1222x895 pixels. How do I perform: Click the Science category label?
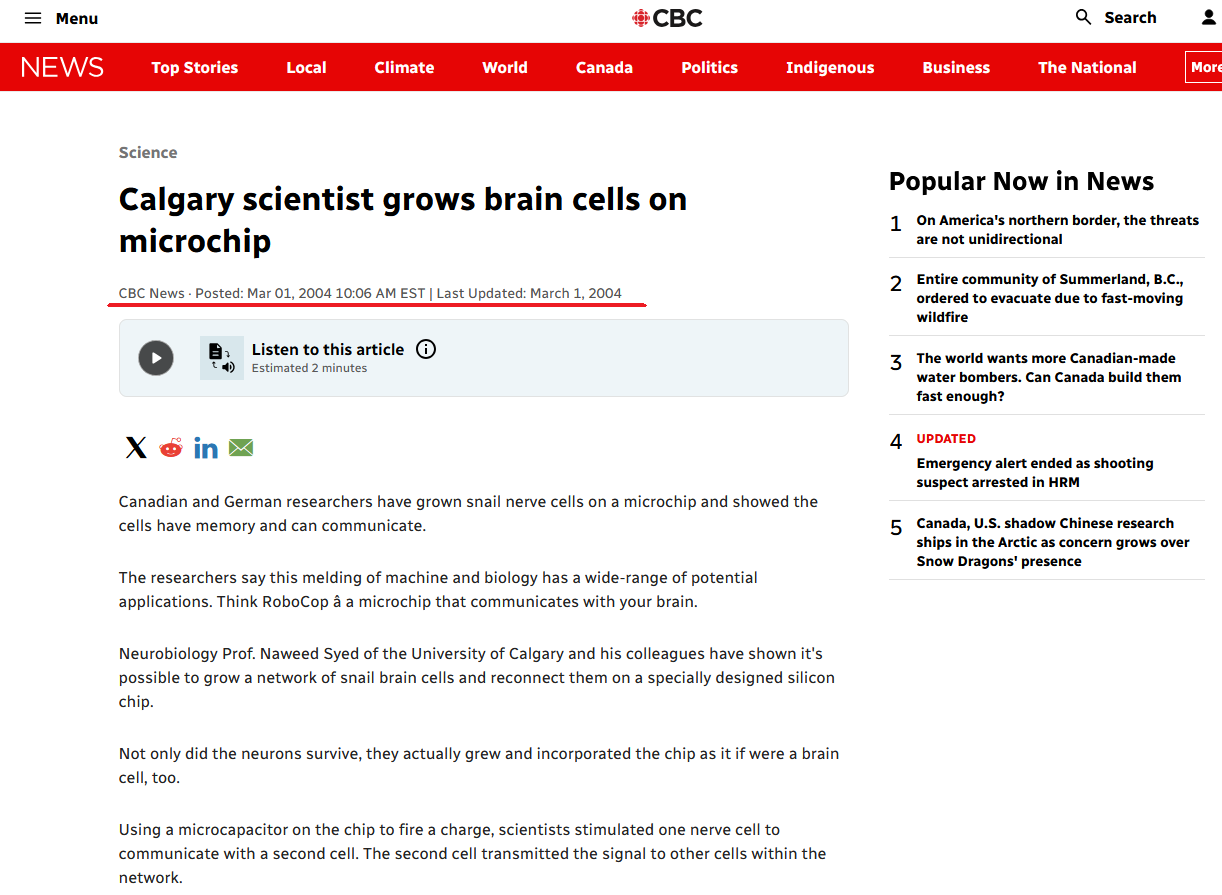click(148, 152)
